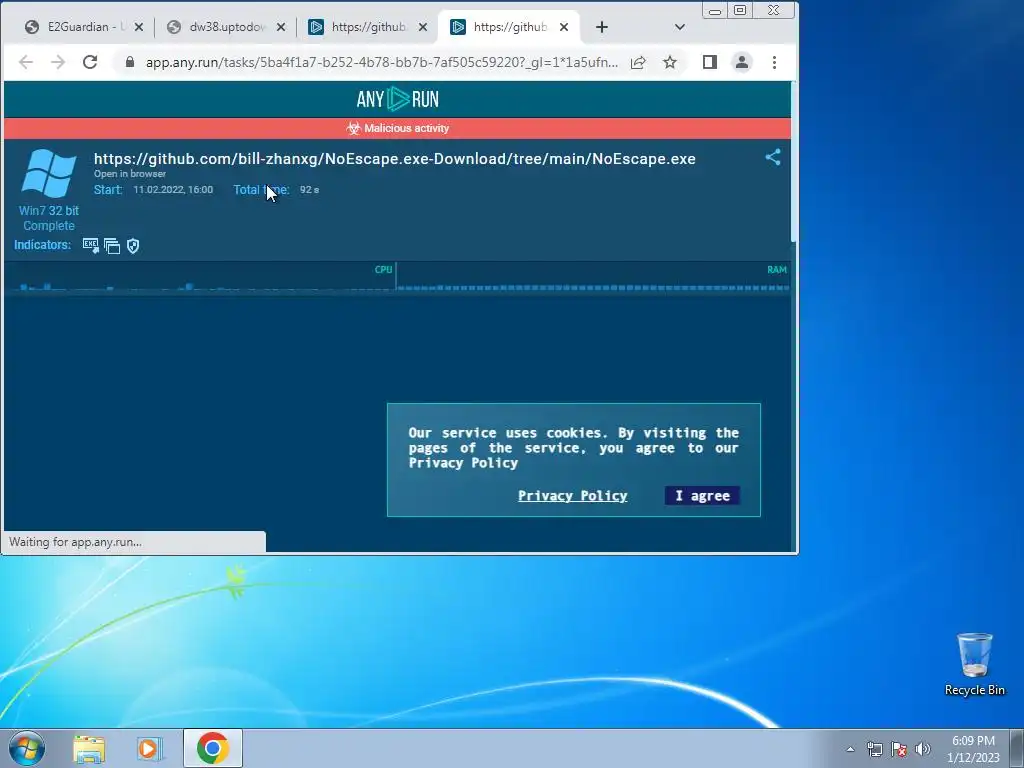
Task: Close the E2Guardian tab
Action: (x=138, y=27)
